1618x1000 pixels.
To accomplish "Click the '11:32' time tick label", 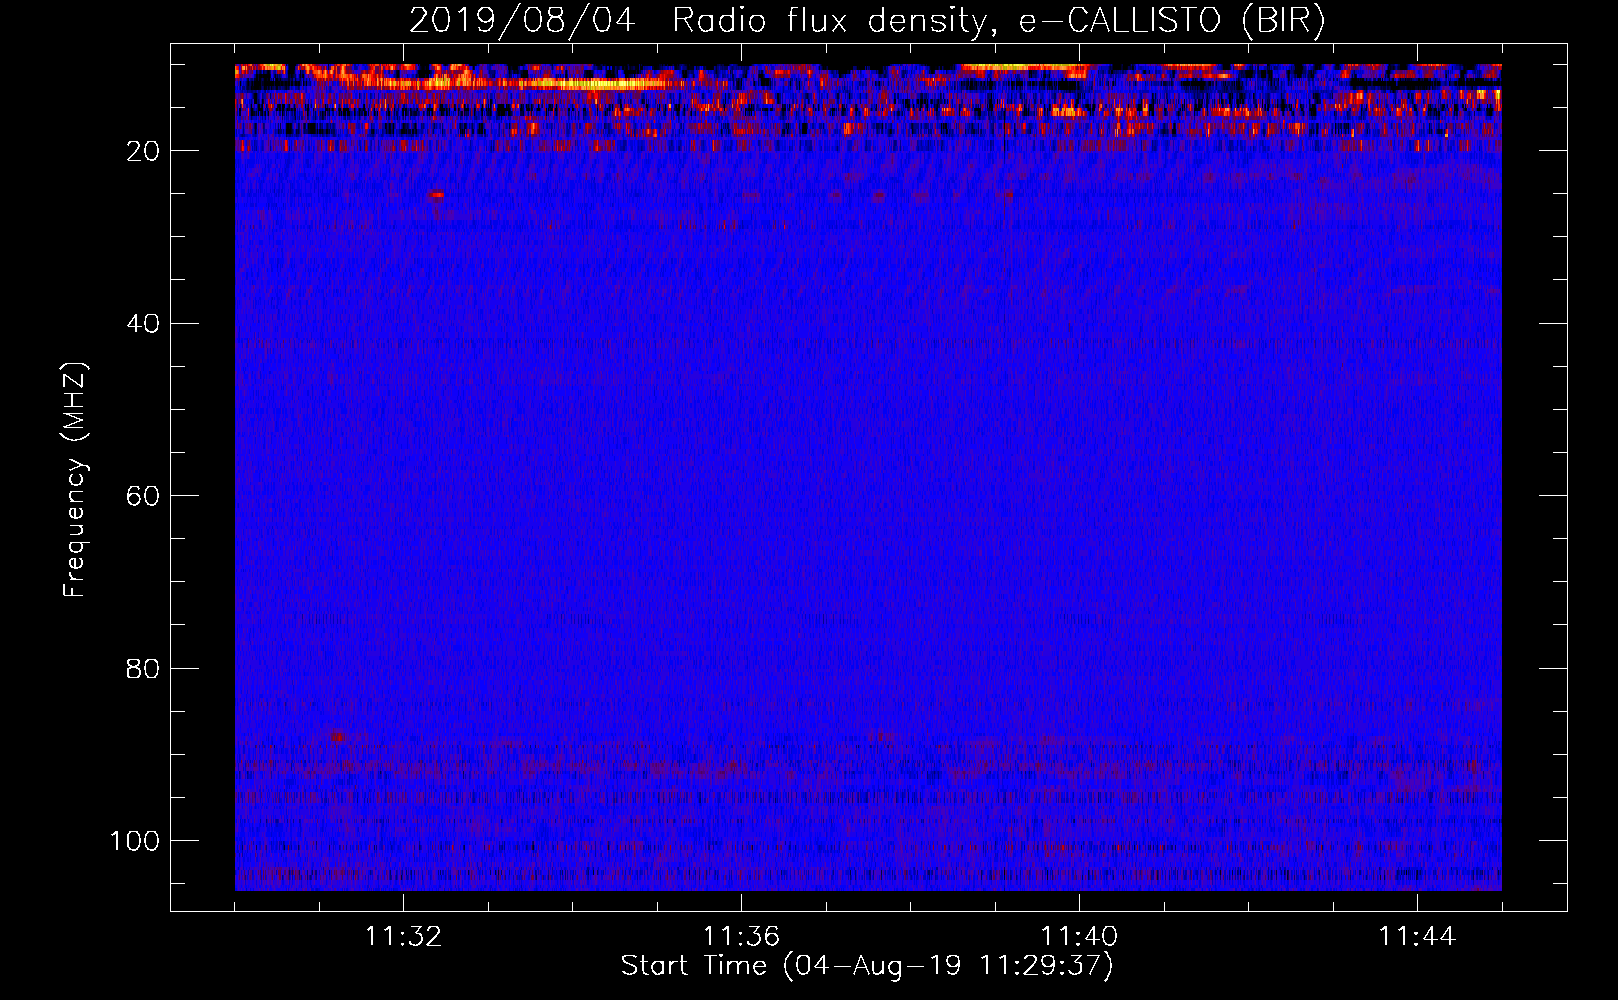I will pos(403,937).
